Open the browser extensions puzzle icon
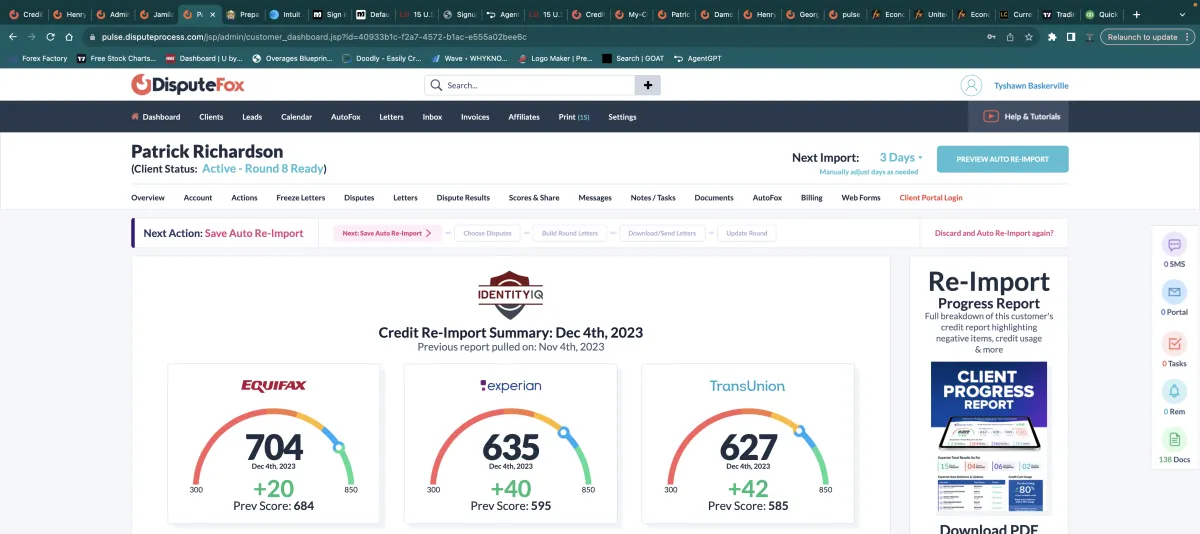The height and width of the screenshot is (534, 1200). point(1052,36)
